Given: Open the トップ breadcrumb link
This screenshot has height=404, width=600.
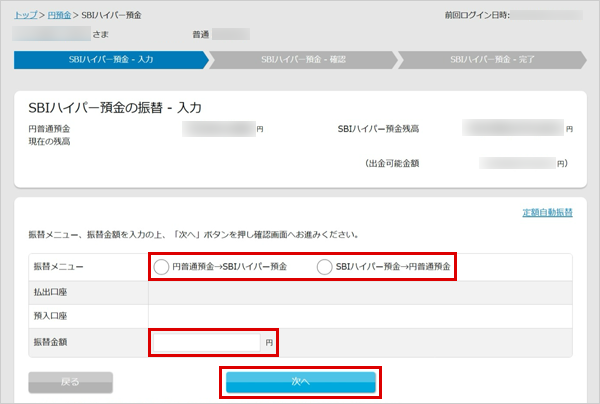Looking at the screenshot, I should (x=26, y=15).
